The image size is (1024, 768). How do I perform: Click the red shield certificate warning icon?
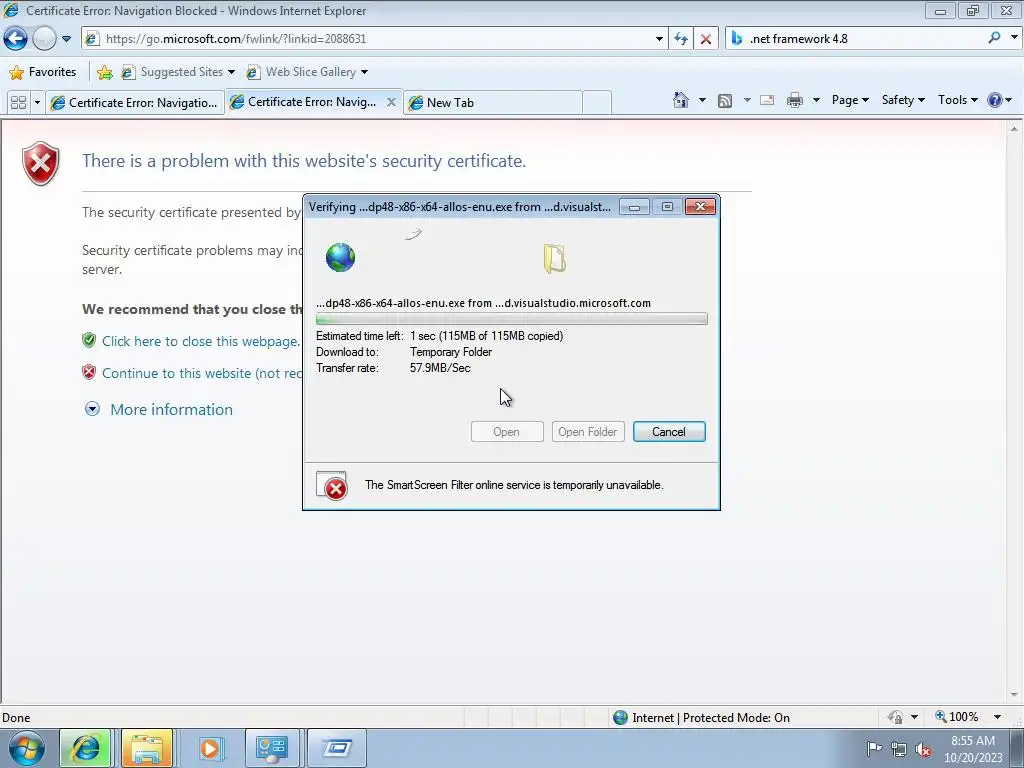(40, 163)
